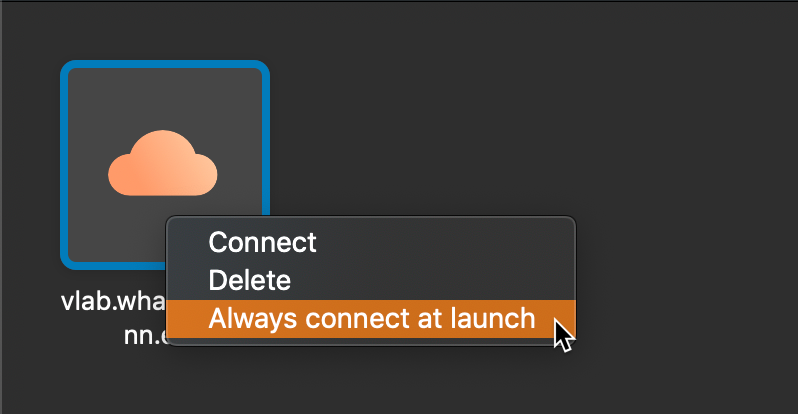Toggle the auto-connect at launch option
798x414 pixels.
pyautogui.click(x=371, y=319)
